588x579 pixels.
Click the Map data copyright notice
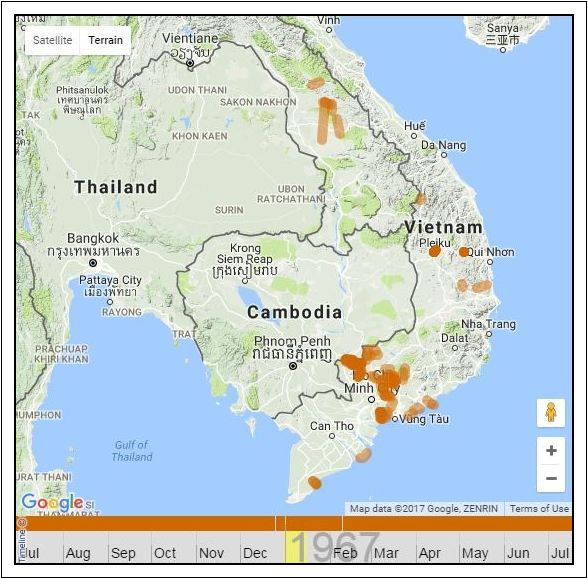[424, 508]
